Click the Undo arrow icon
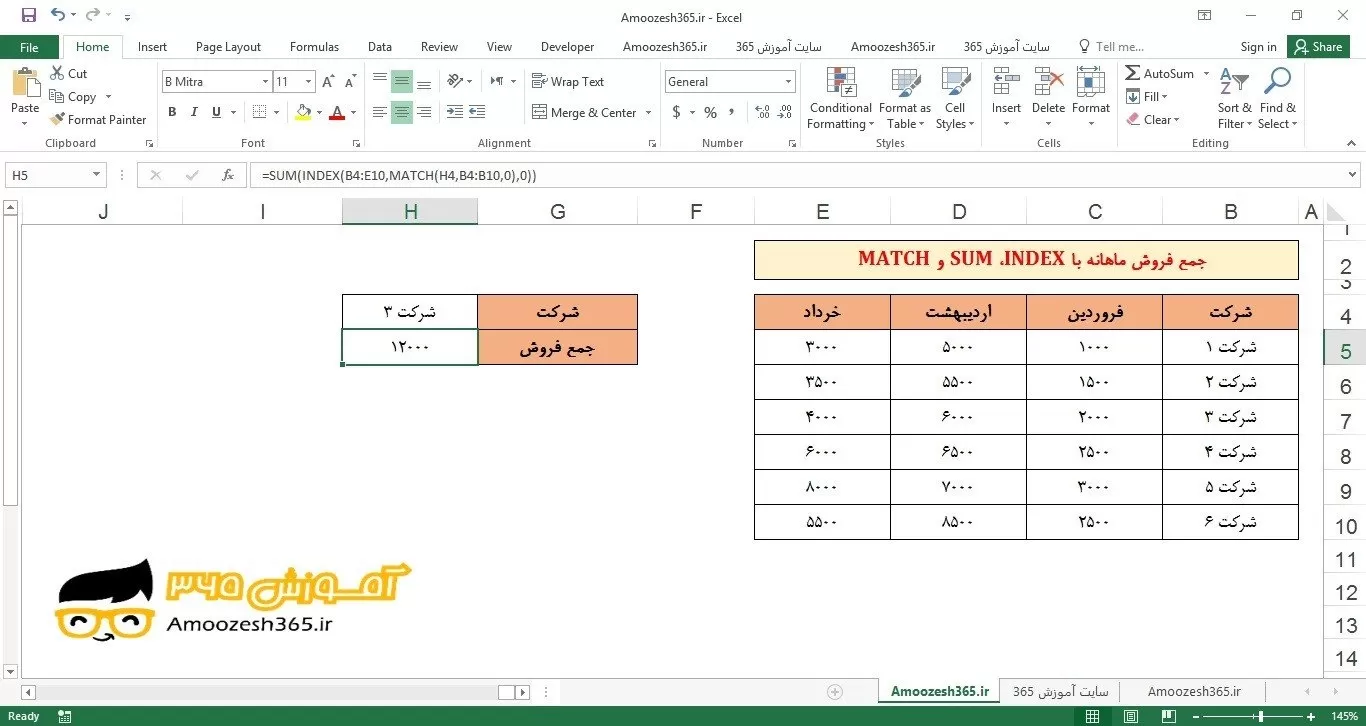Viewport: 1366px width, 726px height. tap(57, 15)
